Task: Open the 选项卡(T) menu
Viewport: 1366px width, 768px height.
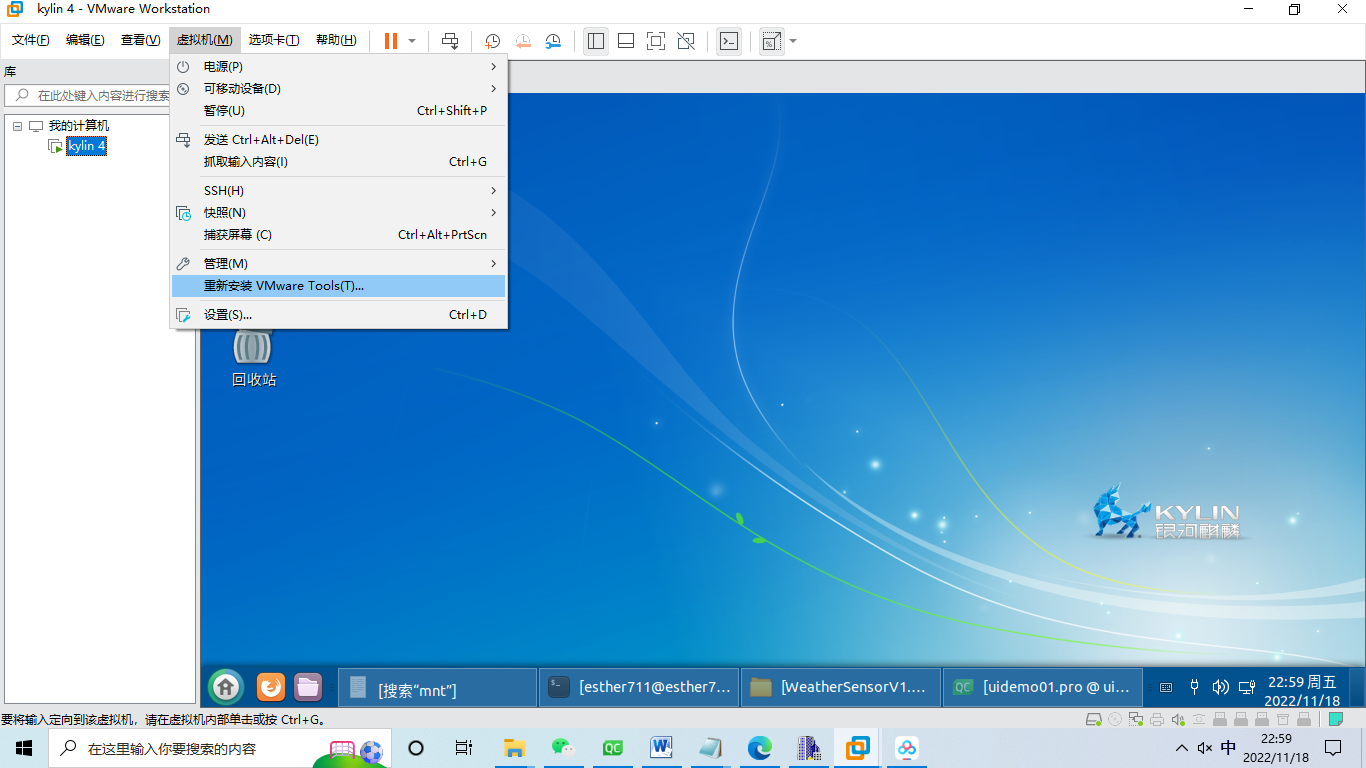Action: [274, 40]
